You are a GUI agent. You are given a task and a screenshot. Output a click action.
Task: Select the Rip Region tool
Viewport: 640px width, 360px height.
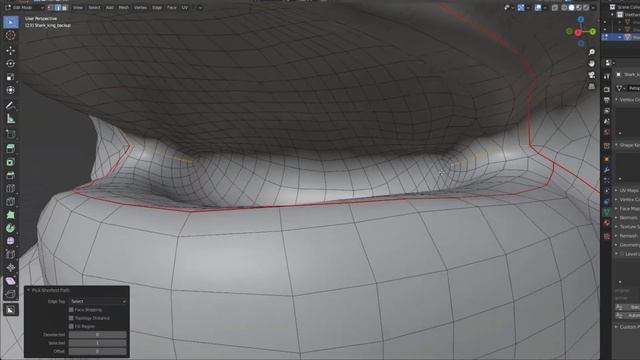pos(11,294)
